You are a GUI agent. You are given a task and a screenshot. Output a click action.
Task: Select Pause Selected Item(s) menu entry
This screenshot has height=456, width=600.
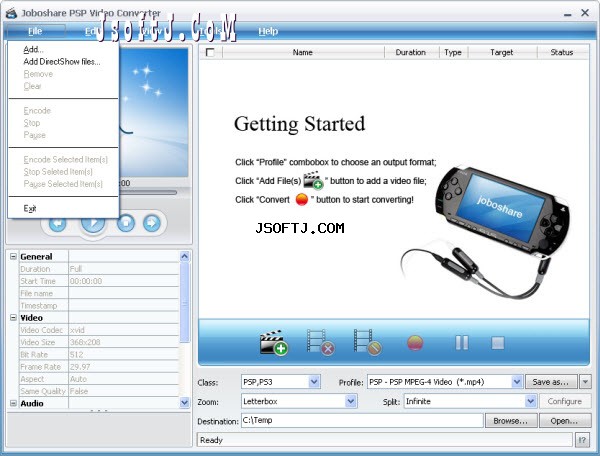[x=63, y=184]
